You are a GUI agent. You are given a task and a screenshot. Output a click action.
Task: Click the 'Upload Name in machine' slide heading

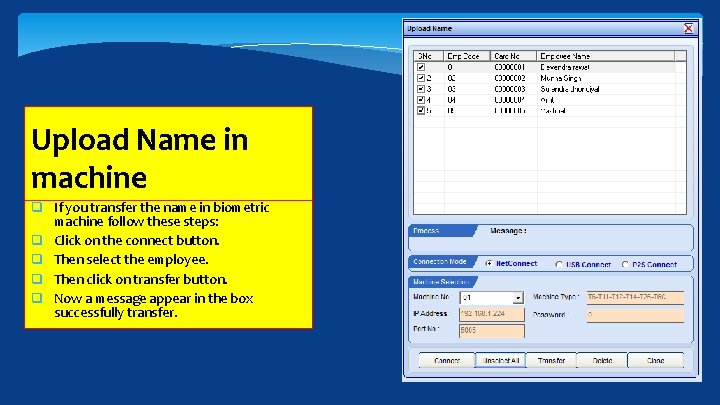point(140,158)
